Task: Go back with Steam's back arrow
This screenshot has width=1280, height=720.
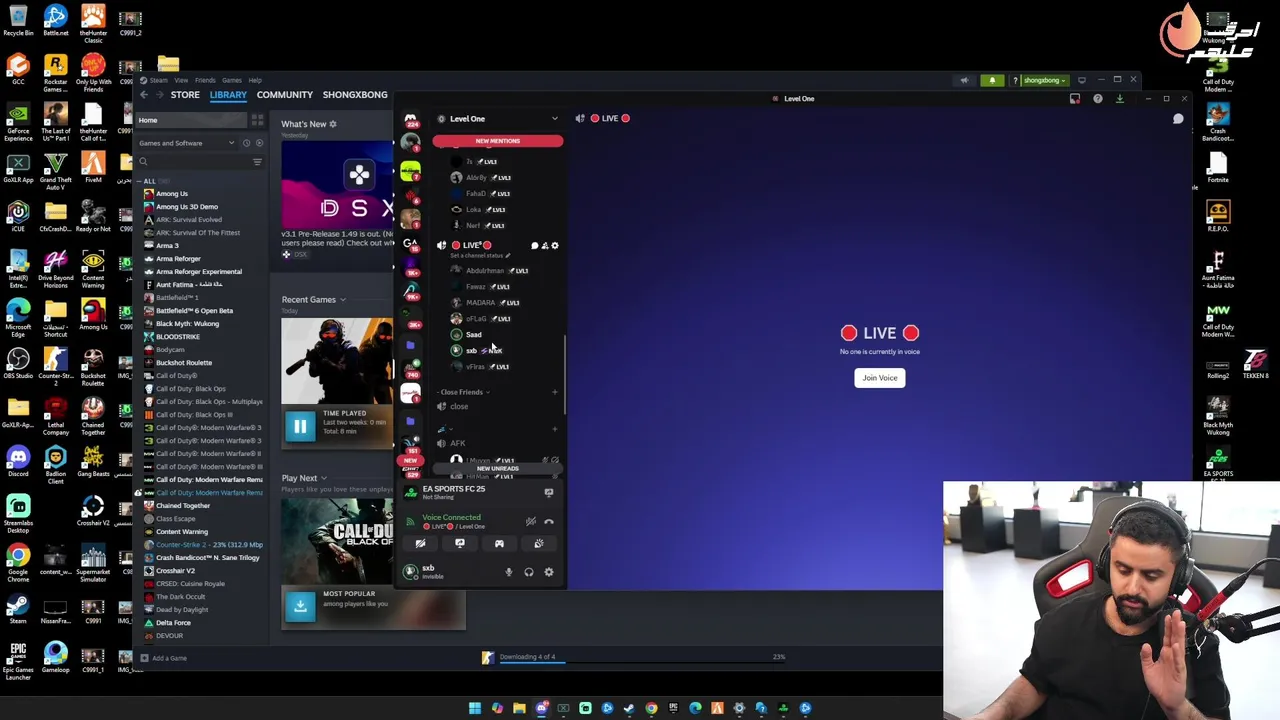Action: pyautogui.click(x=144, y=95)
